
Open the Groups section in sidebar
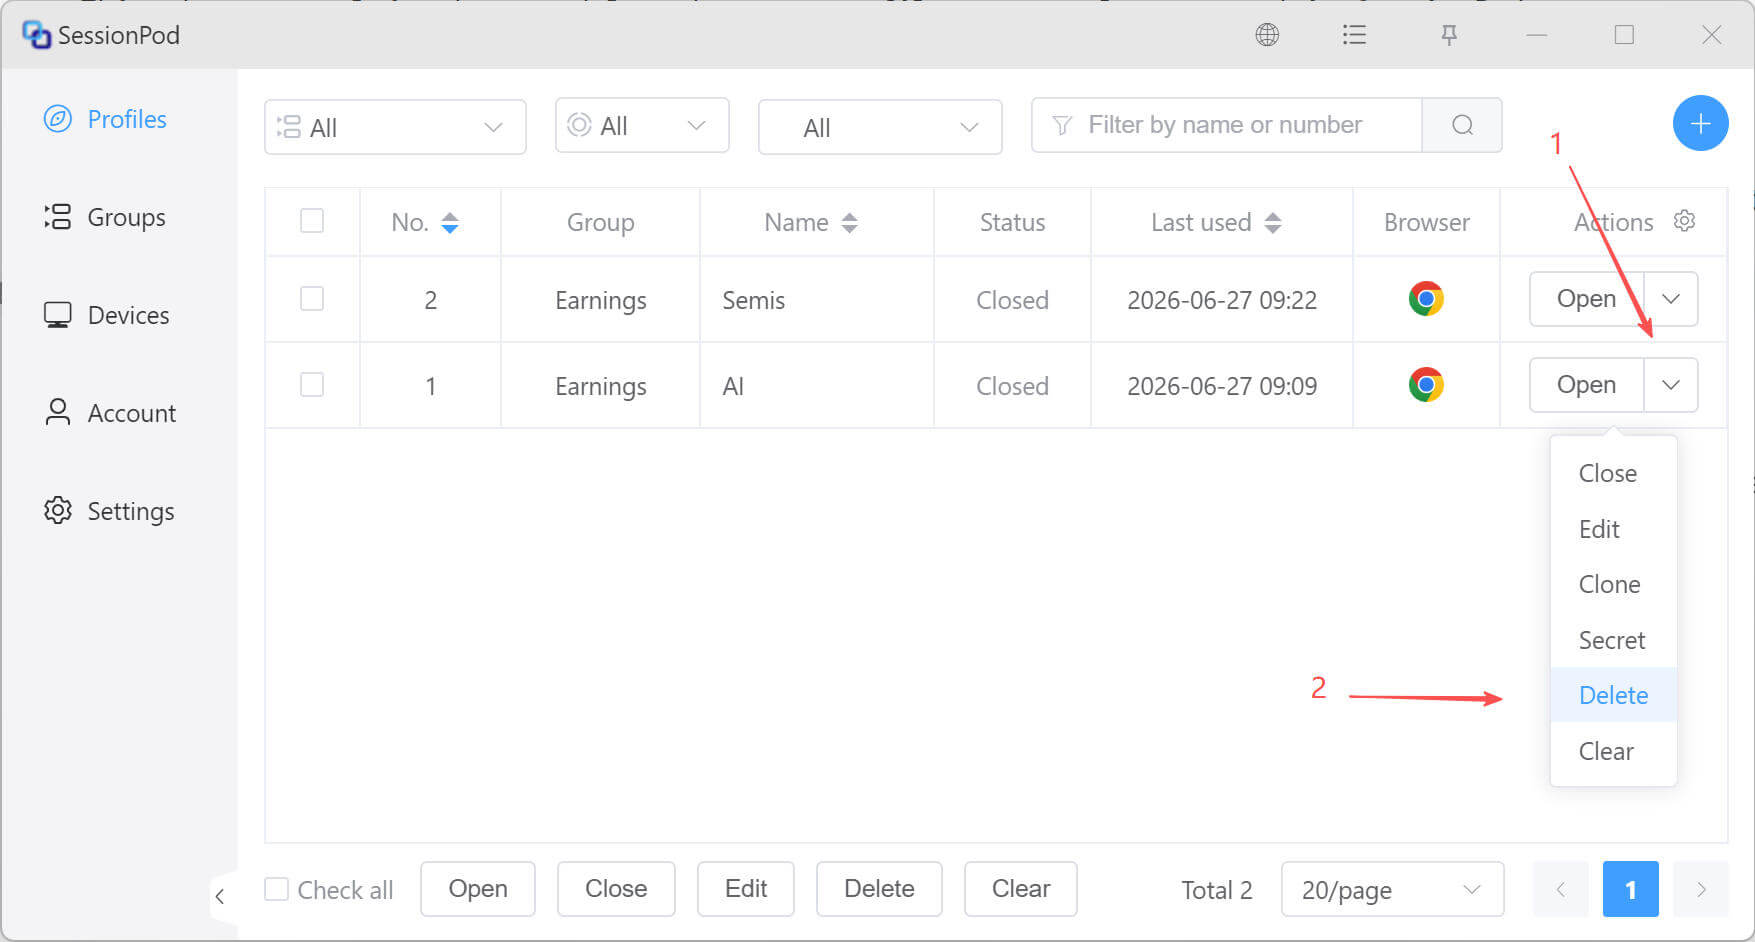[105, 217]
